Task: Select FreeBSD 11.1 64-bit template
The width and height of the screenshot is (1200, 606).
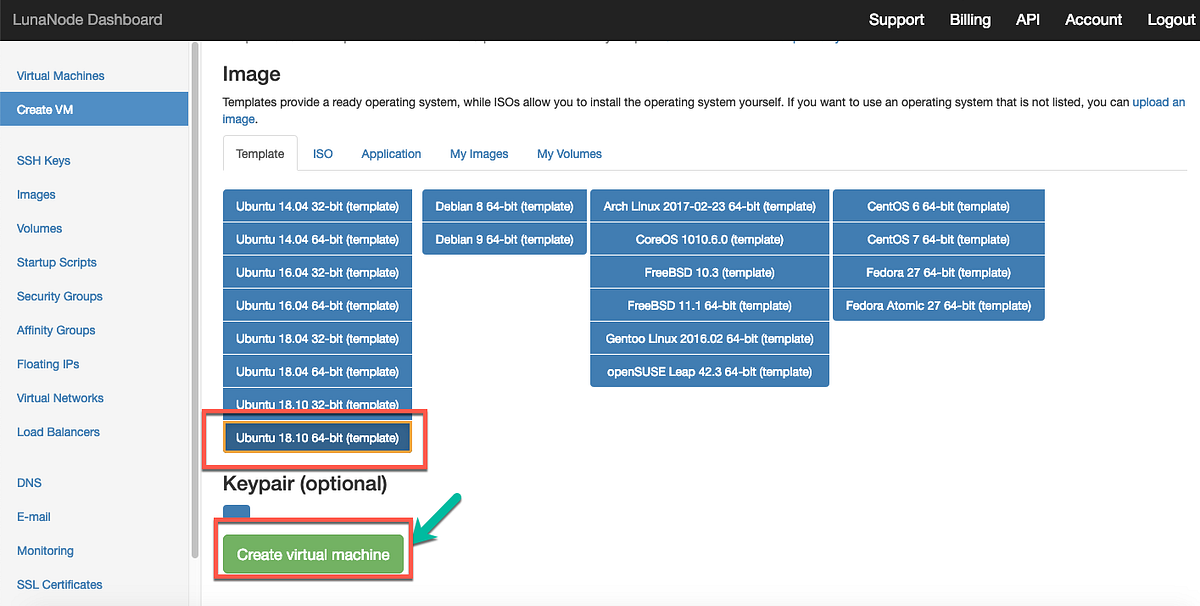Action: [x=710, y=306]
